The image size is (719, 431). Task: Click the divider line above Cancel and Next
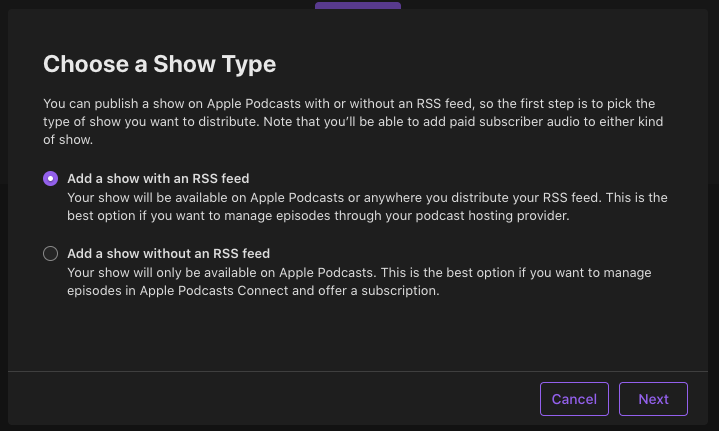click(358, 371)
